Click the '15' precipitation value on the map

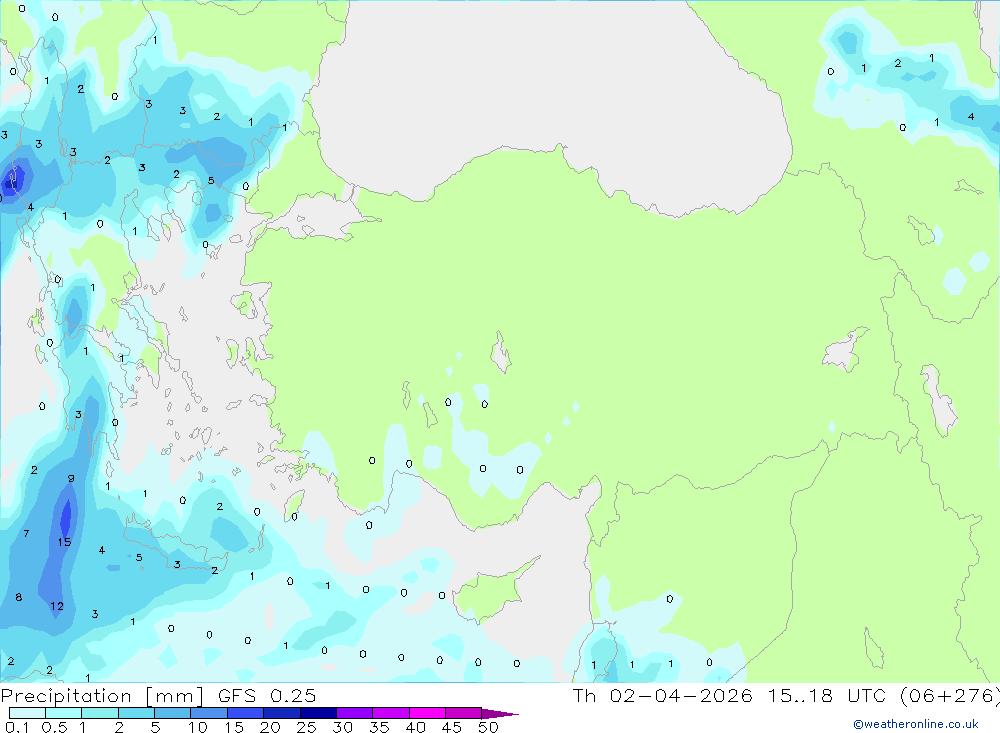click(x=64, y=542)
